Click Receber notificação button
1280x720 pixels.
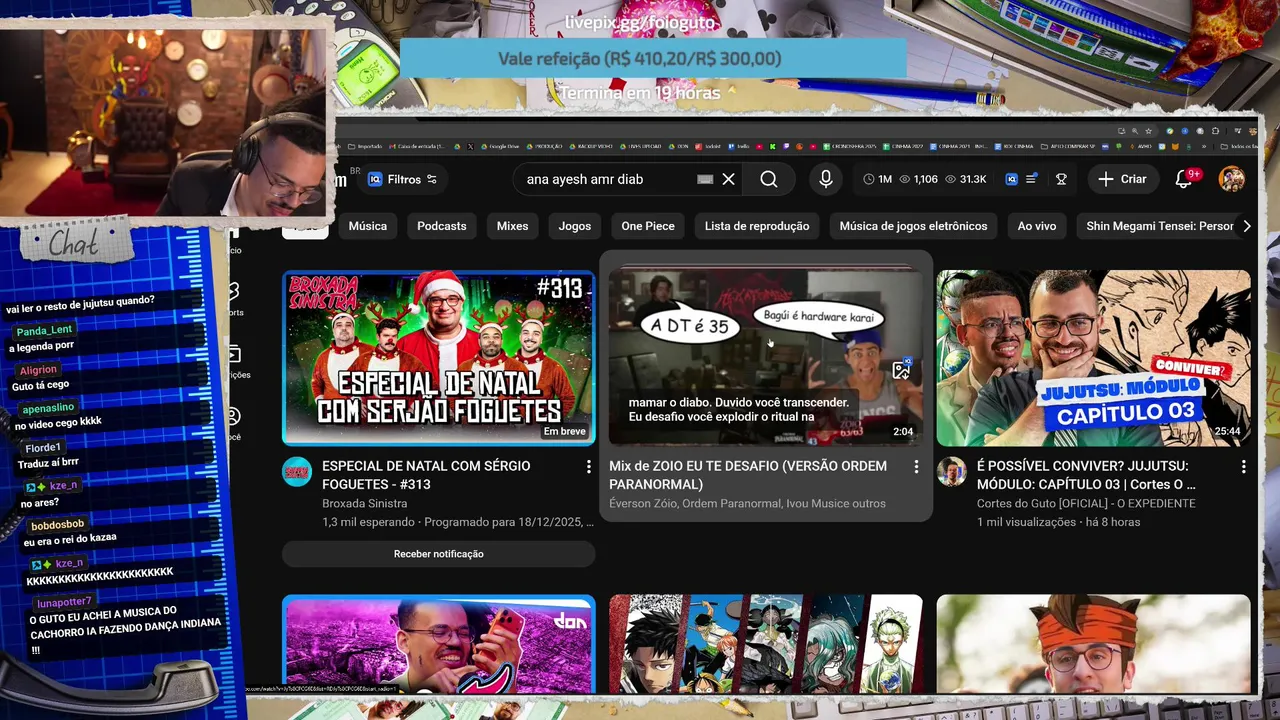click(439, 554)
